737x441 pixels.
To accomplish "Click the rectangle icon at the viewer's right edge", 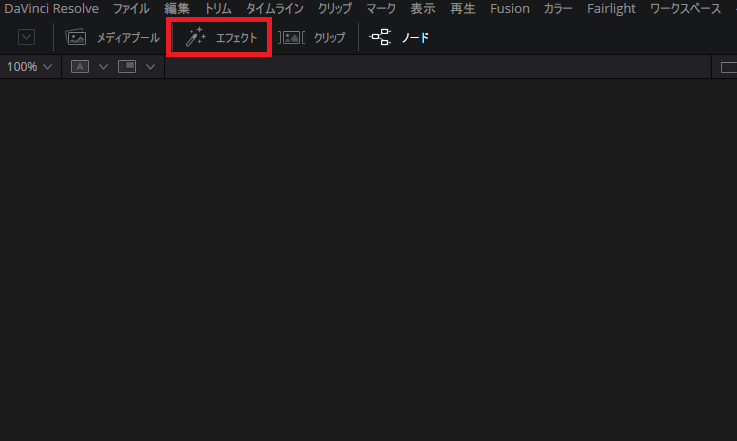I will click(729, 68).
